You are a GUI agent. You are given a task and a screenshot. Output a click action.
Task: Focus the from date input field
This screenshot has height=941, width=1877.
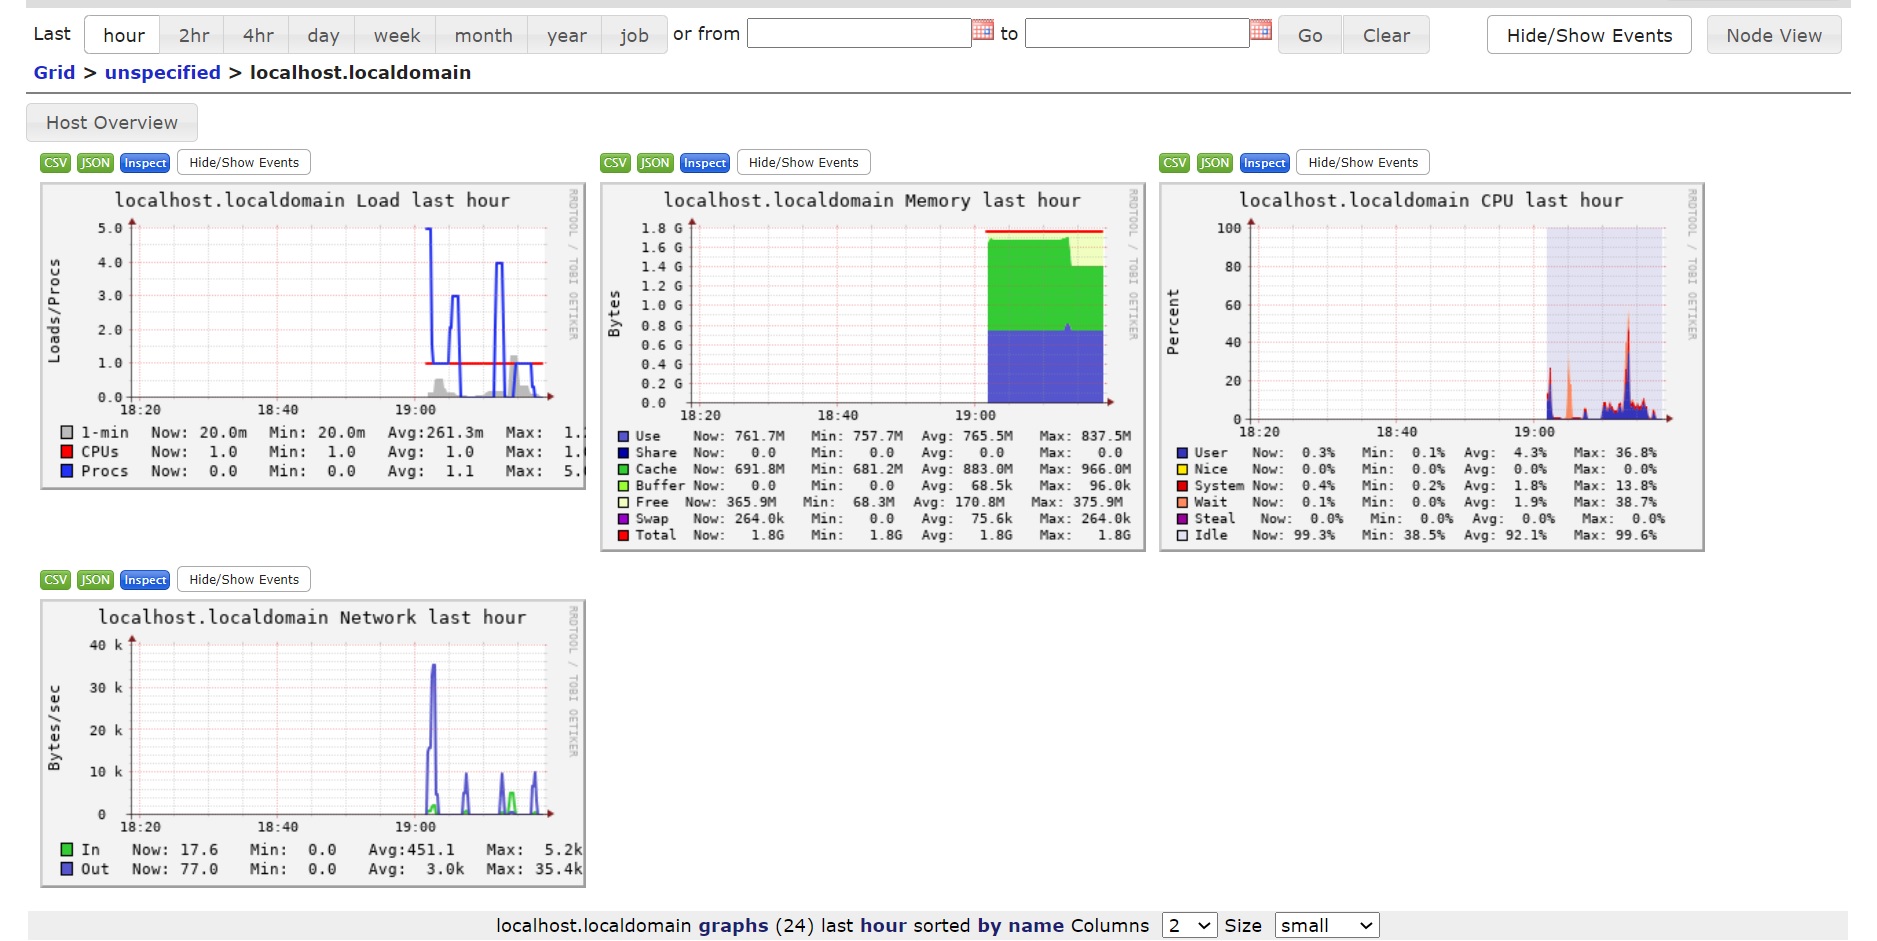[859, 33]
